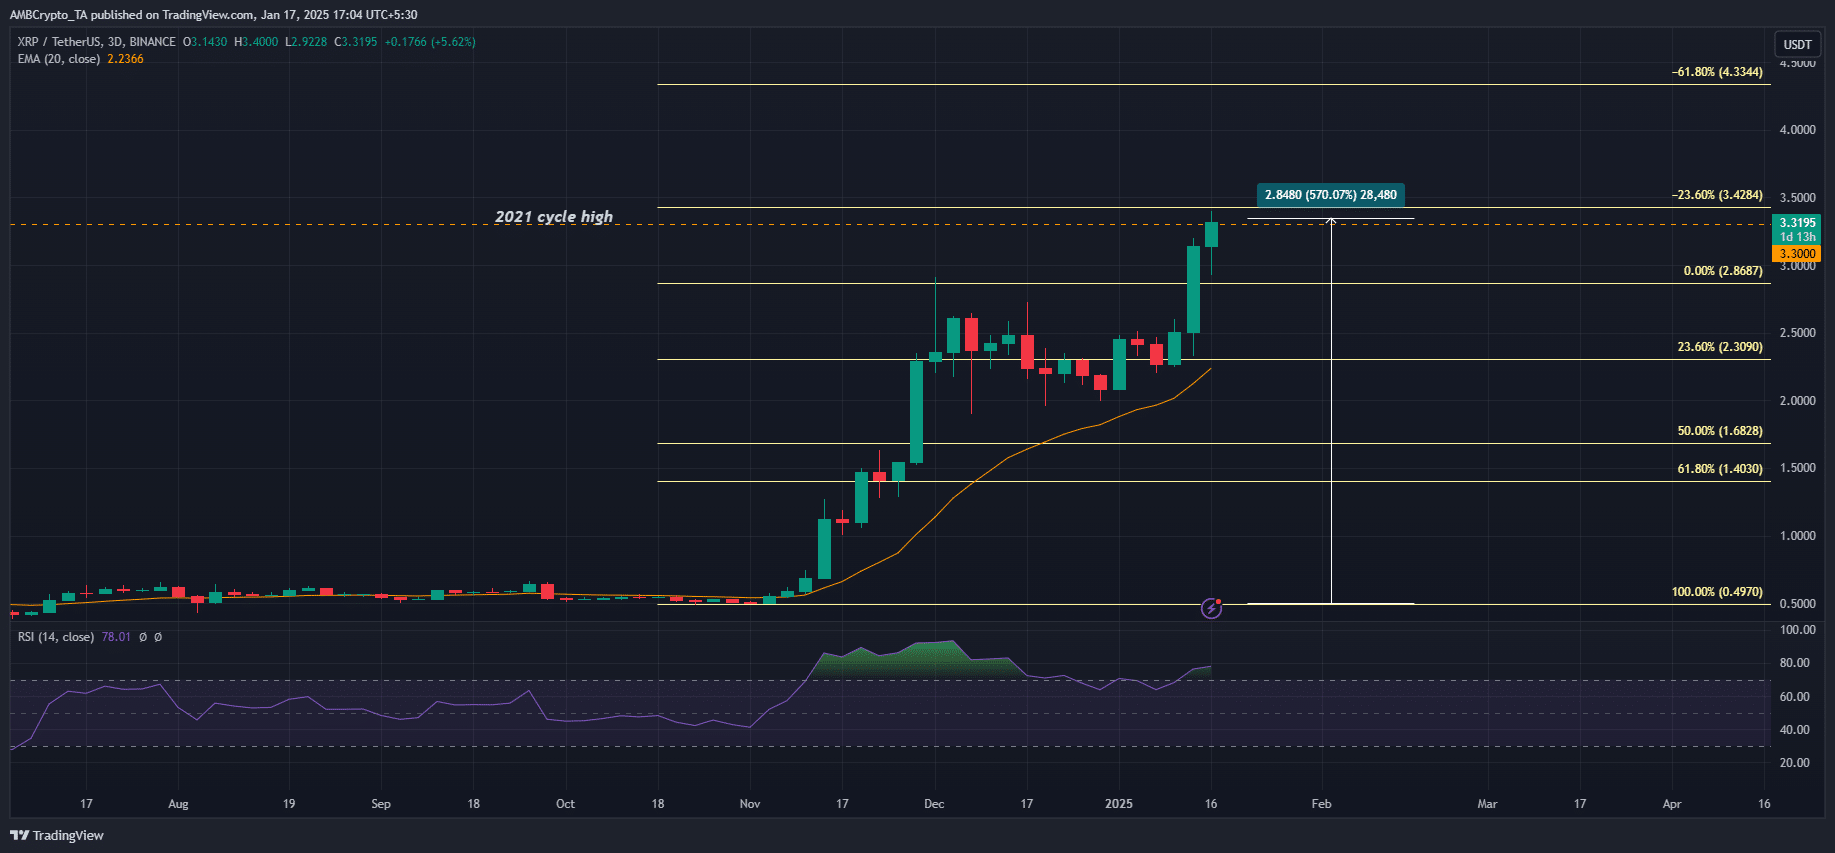Click 1.0000 on the price axis

[x=1797, y=536]
